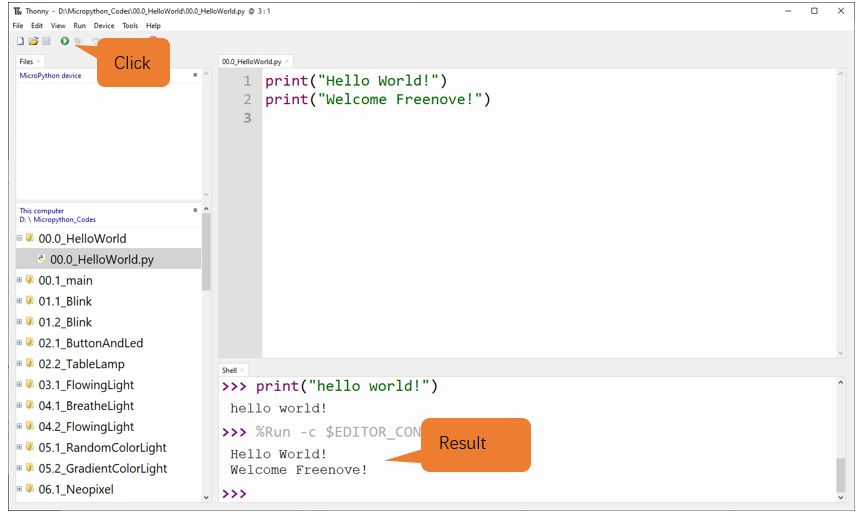Expand the 00.1_main folder
The image size is (863, 515).
point(19,280)
